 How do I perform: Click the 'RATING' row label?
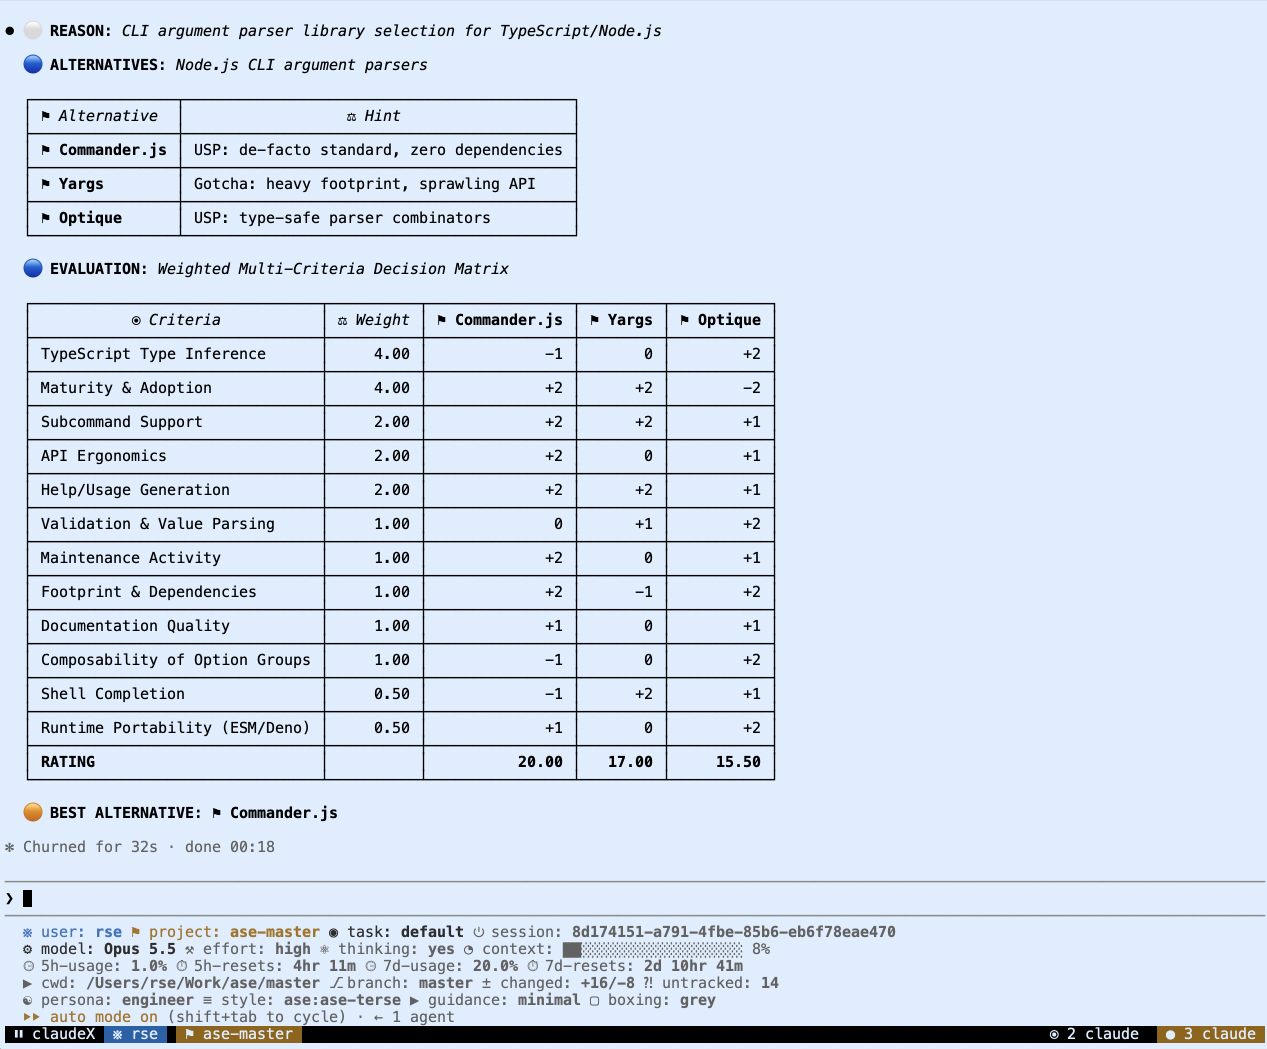pos(68,762)
